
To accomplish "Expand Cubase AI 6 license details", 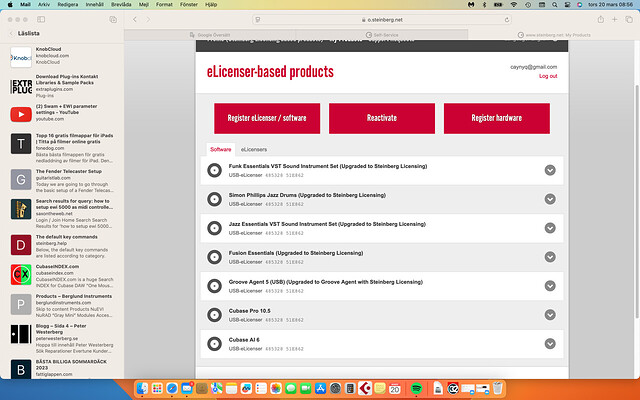I will (x=550, y=344).
